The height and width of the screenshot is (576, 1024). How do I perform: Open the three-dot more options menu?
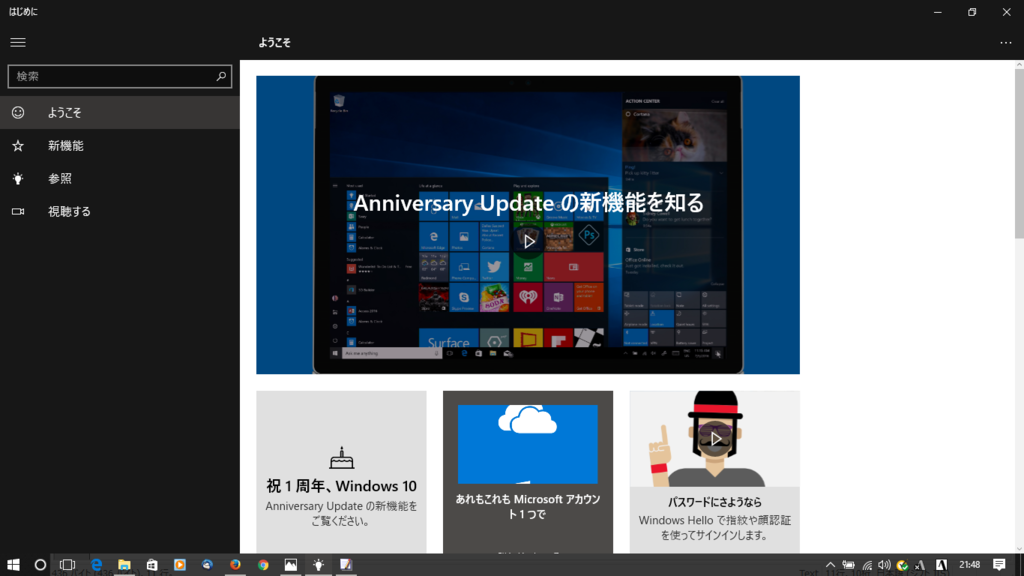click(x=1006, y=42)
